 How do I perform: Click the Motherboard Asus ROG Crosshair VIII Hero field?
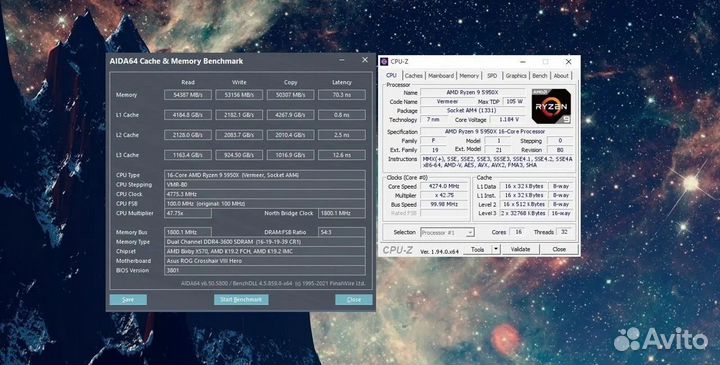(x=265, y=261)
